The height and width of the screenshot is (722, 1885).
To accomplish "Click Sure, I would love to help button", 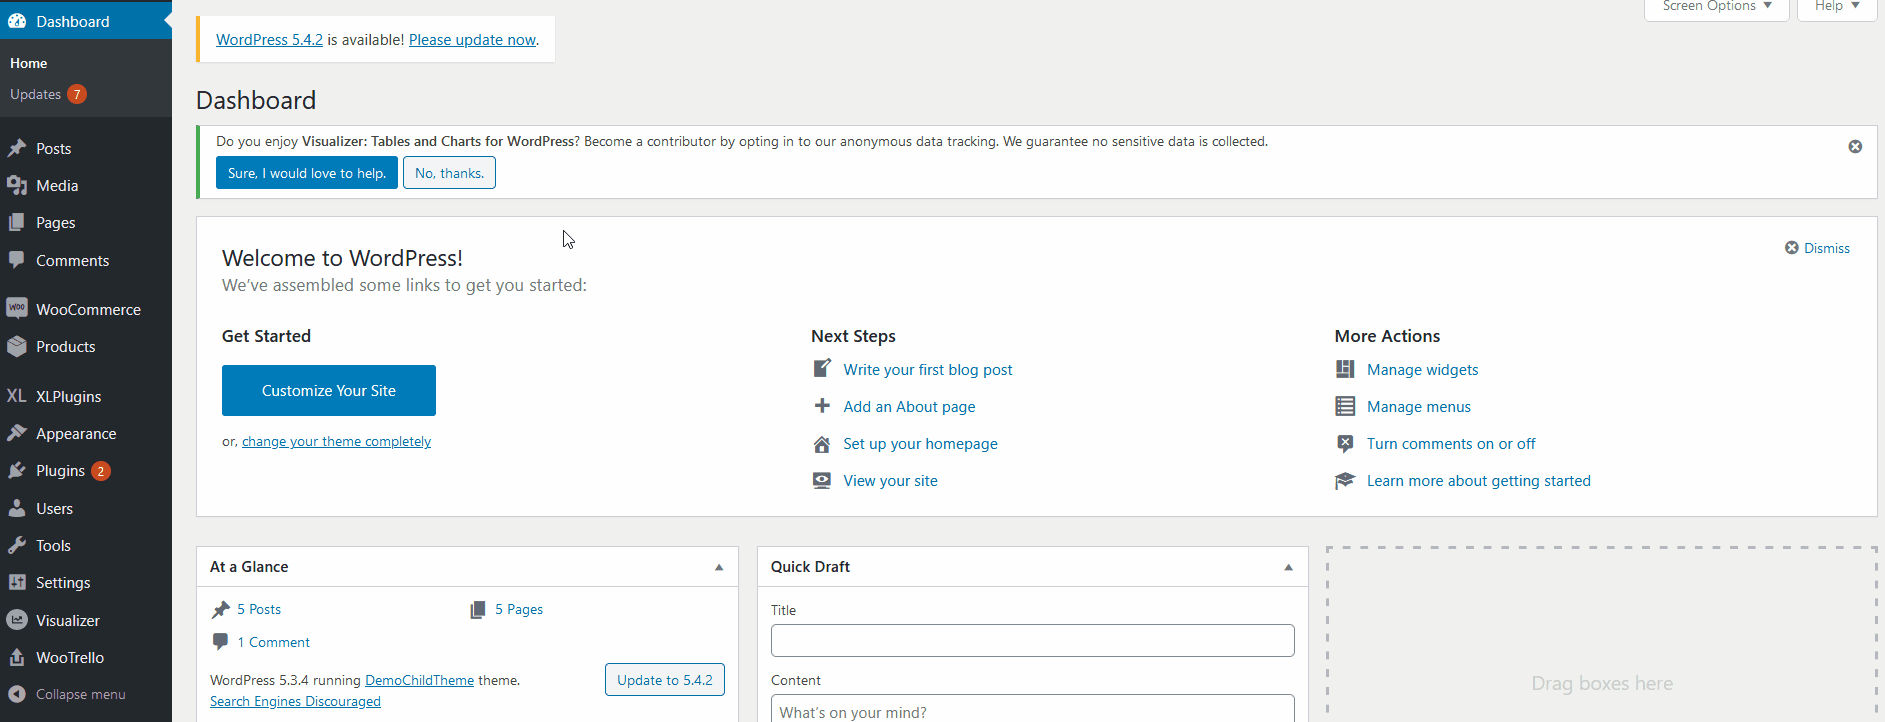I will coord(307,173).
